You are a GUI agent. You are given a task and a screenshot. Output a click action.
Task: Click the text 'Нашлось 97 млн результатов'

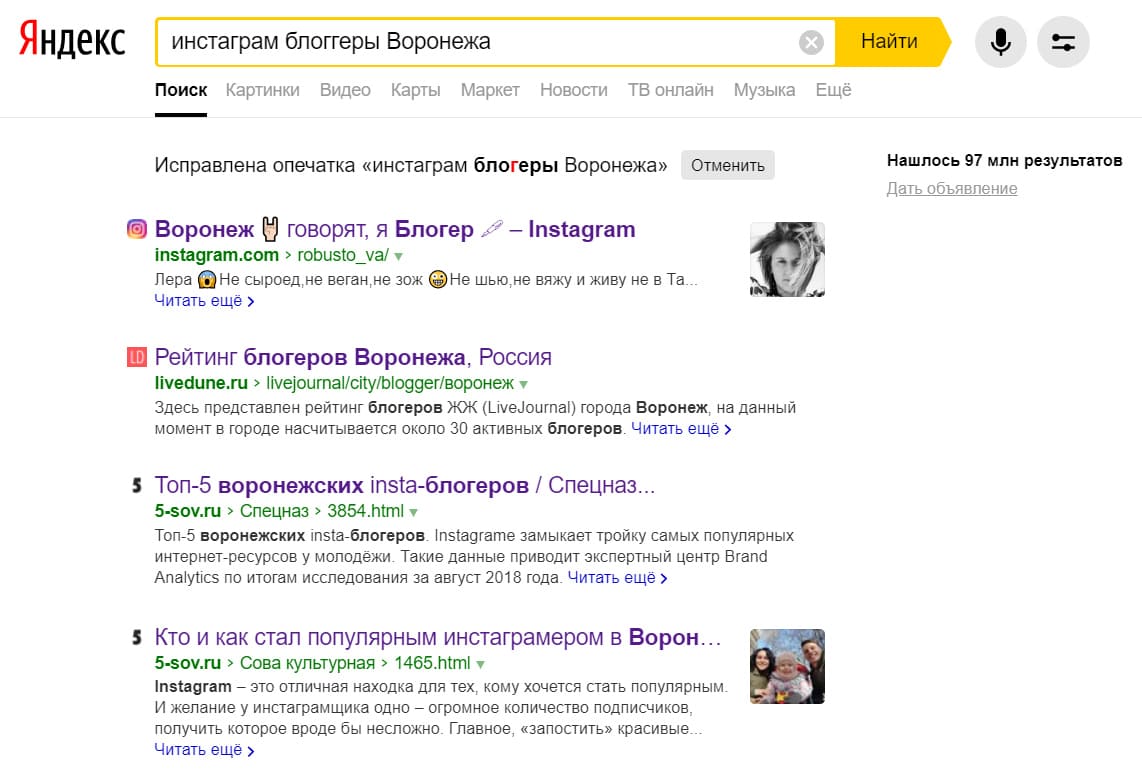pyautogui.click(x=1004, y=161)
